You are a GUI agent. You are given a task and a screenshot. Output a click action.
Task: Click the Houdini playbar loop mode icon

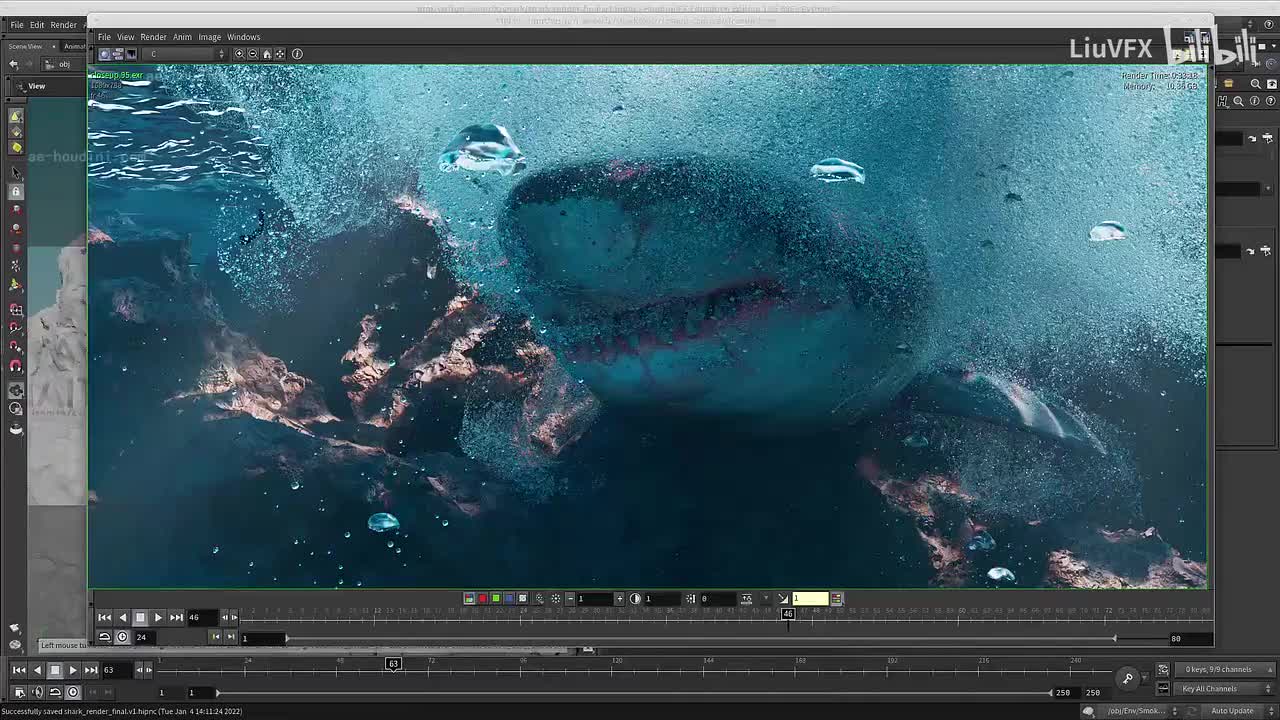click(55, 692)
